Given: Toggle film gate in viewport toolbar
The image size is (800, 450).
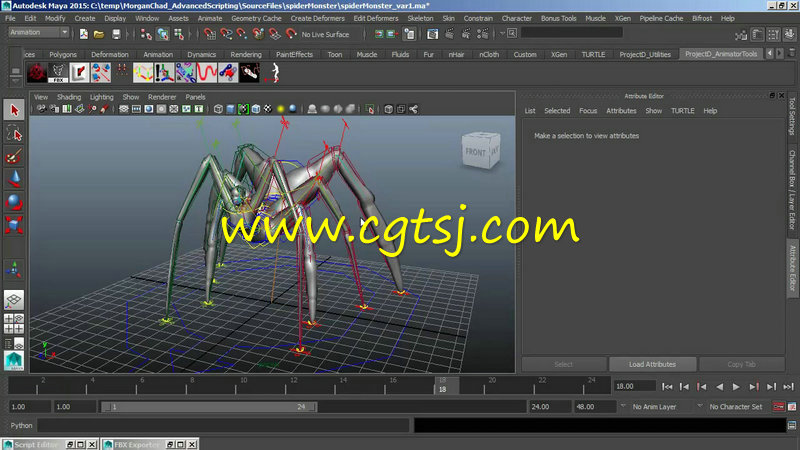Looking at the screenshot, I should point(136,109).
